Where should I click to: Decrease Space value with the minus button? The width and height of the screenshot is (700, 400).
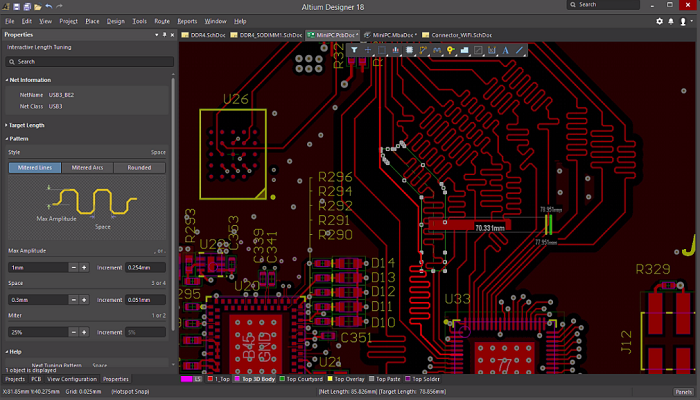pos(74,300)
